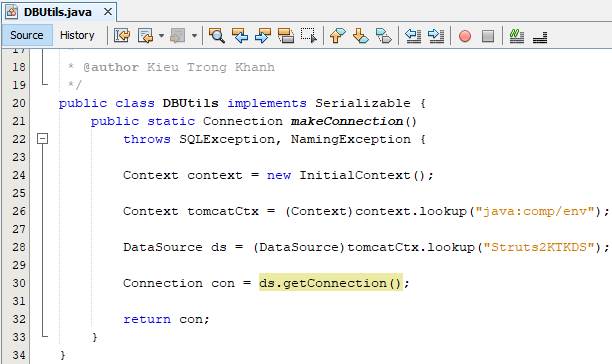Switch to the History view
The width and height of the screenshot is (612, 364).
coord(77,35)
